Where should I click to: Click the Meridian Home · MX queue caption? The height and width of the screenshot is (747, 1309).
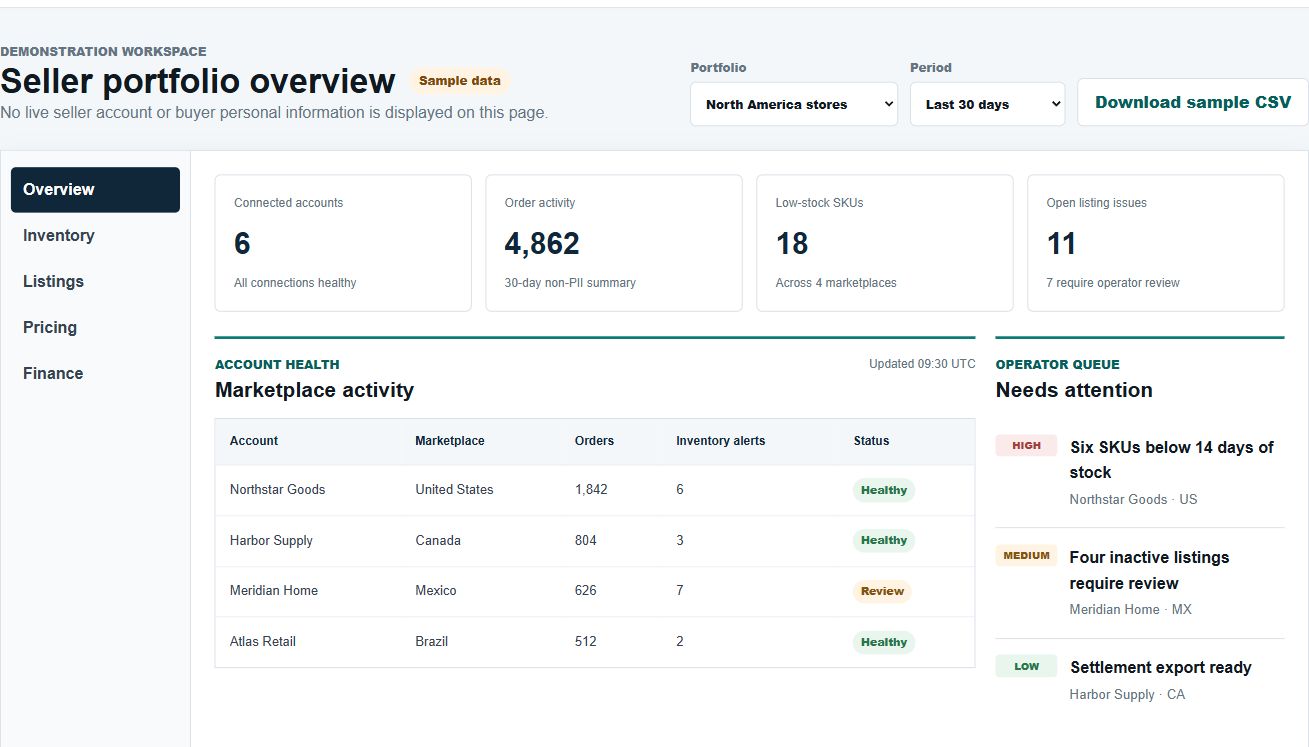1130,609
